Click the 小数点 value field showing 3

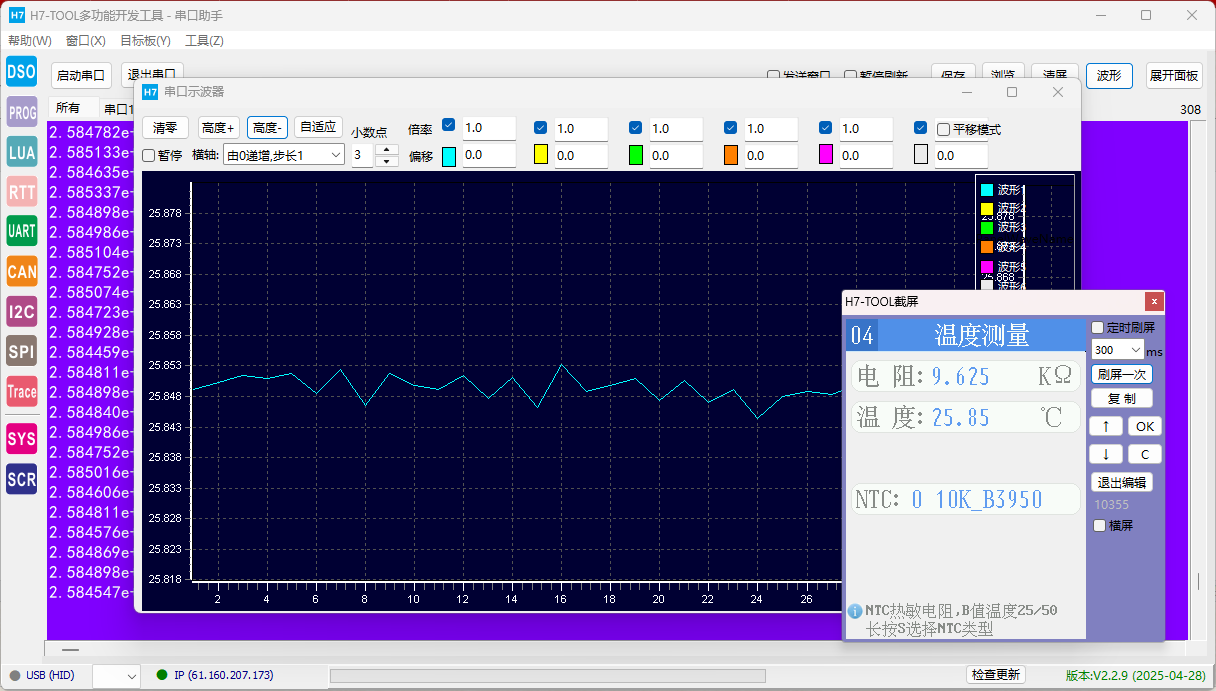coord(363,155)
